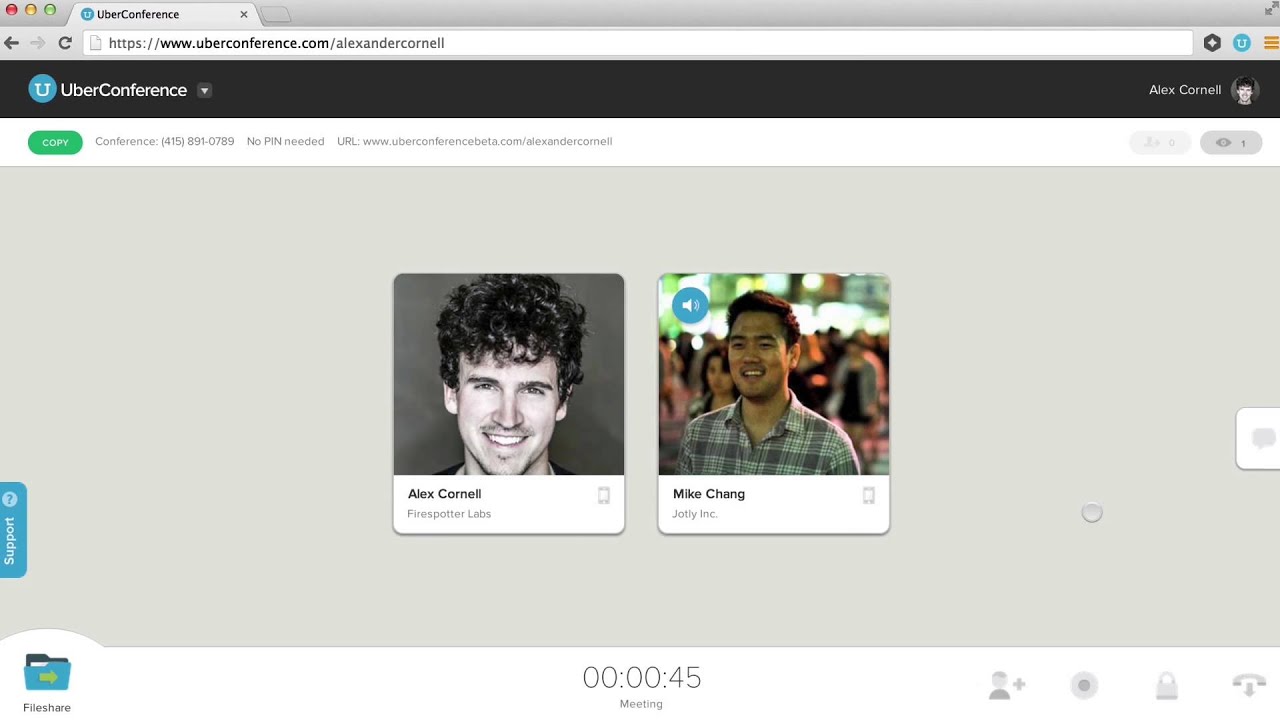Open Mike Chang's participant photo
Screen dimensions: 1280x720
774,374
